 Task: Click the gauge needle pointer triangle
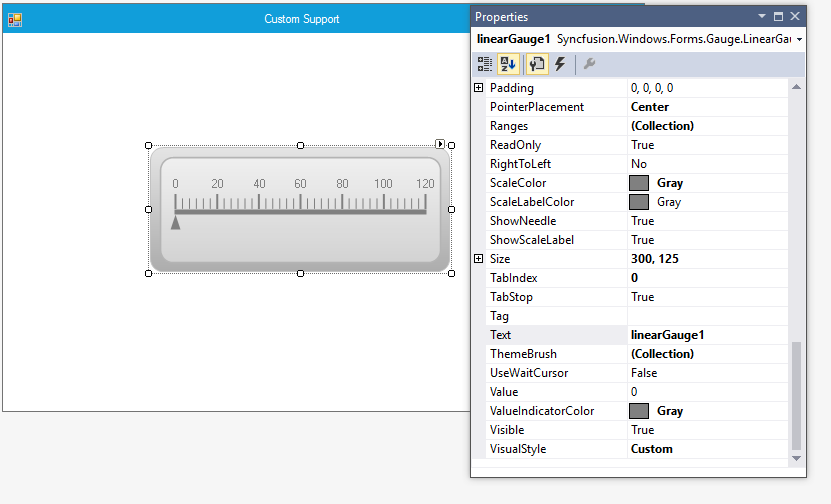pos(175,222)
